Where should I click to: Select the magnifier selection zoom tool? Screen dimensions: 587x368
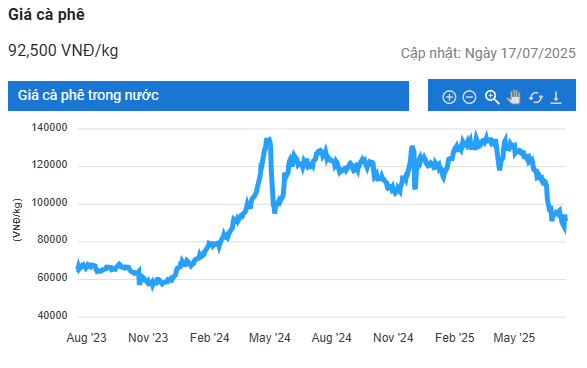click(x=492, y=97)
